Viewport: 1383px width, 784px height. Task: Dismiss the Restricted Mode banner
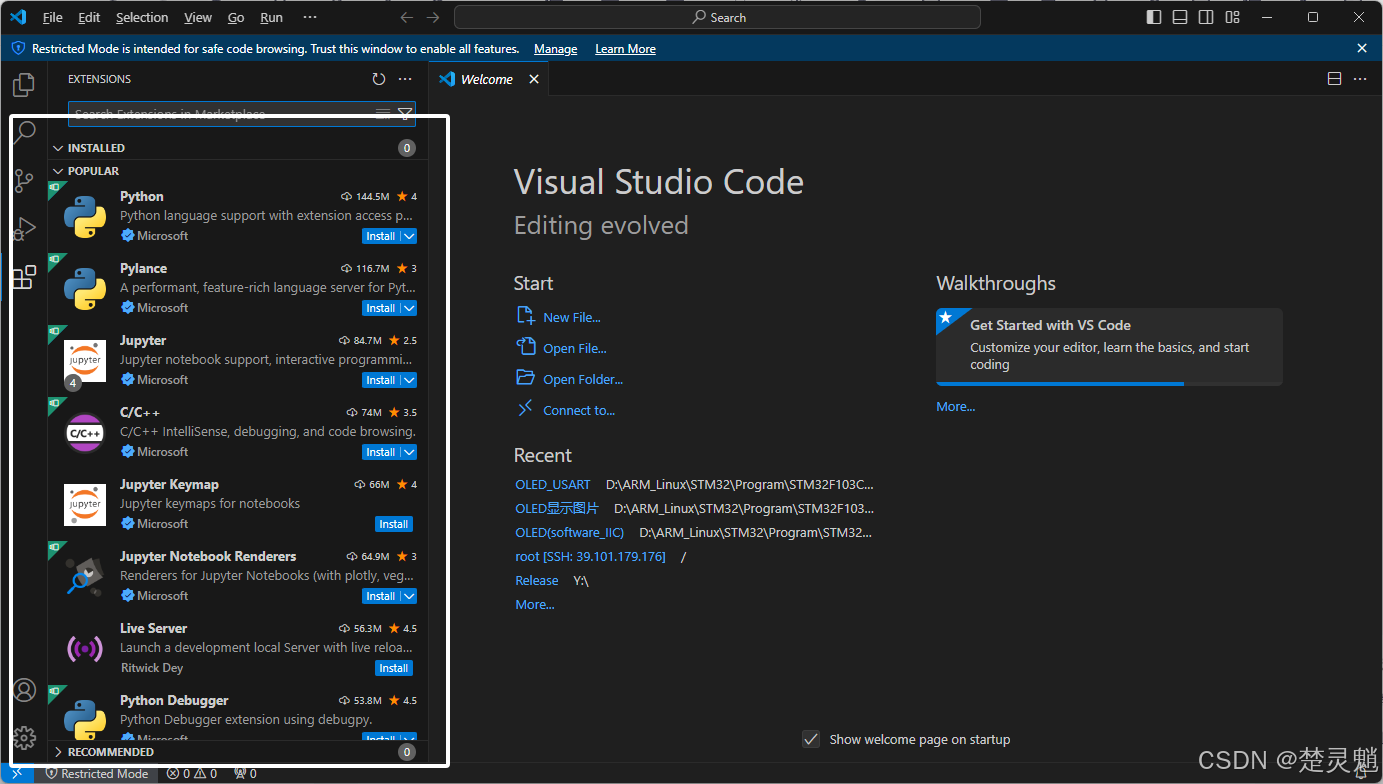pos(1362,48)
